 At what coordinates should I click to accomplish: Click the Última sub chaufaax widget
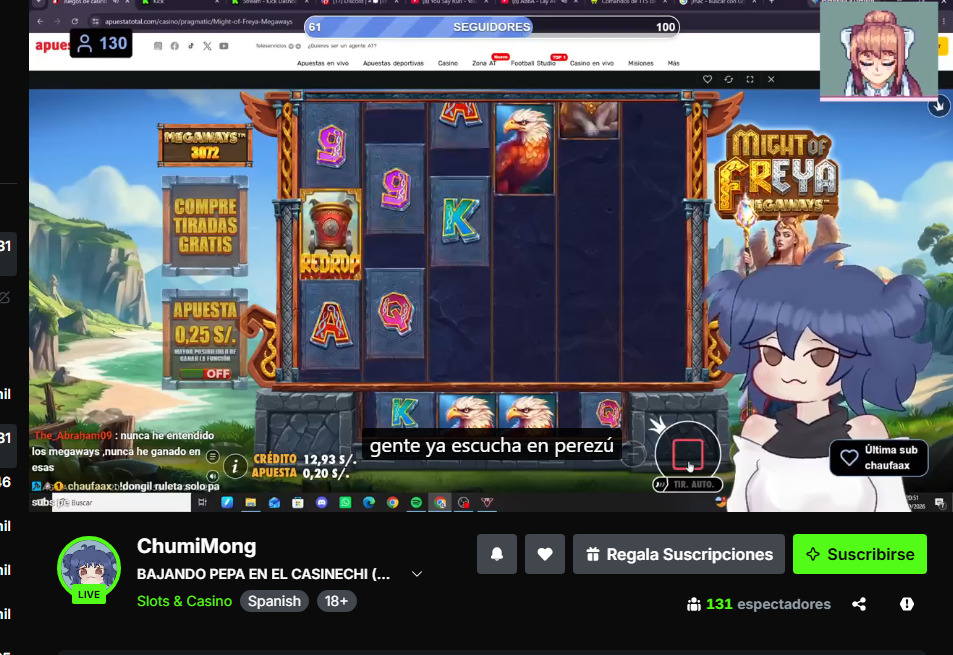click(x=879, y=458)
